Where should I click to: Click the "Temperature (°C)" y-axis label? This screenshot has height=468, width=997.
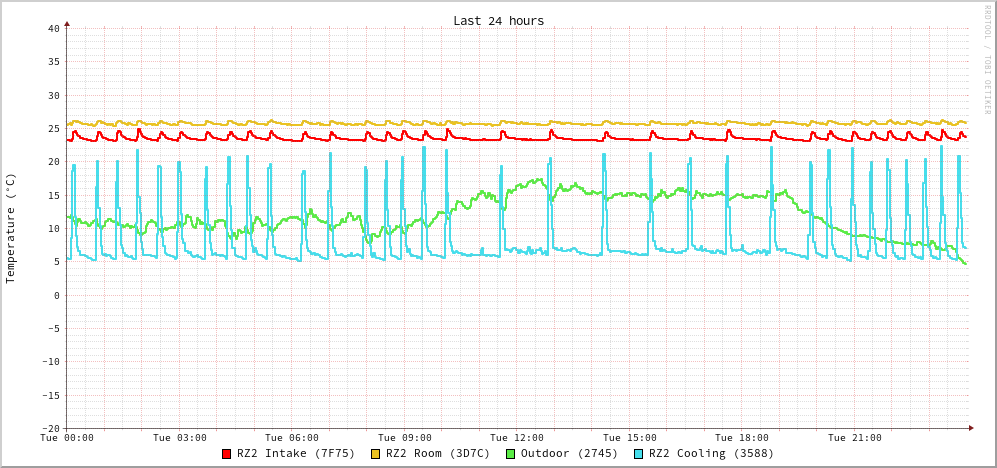pos(11,228)
